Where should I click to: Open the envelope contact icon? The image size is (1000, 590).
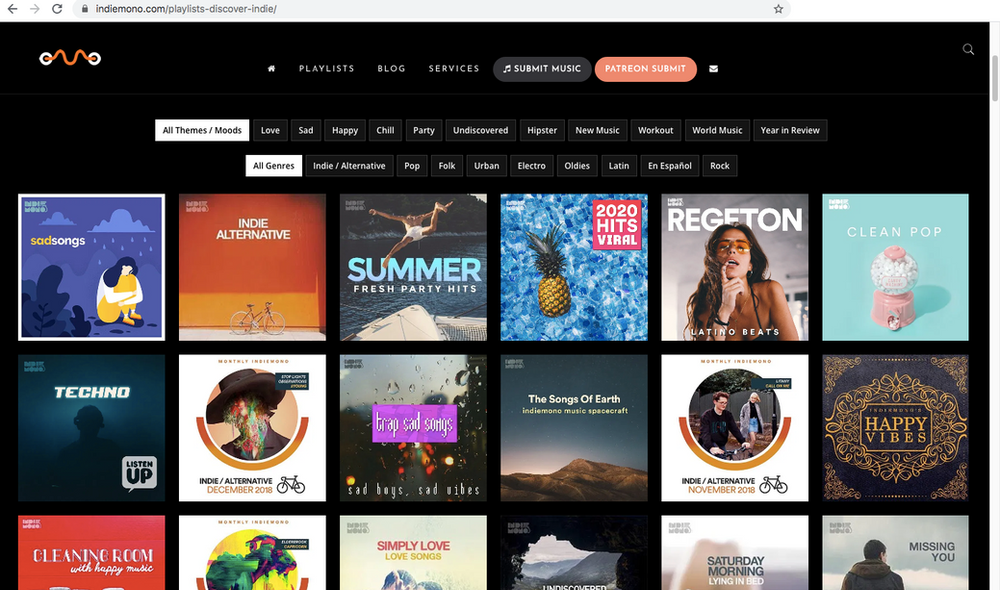coord(714,69)
